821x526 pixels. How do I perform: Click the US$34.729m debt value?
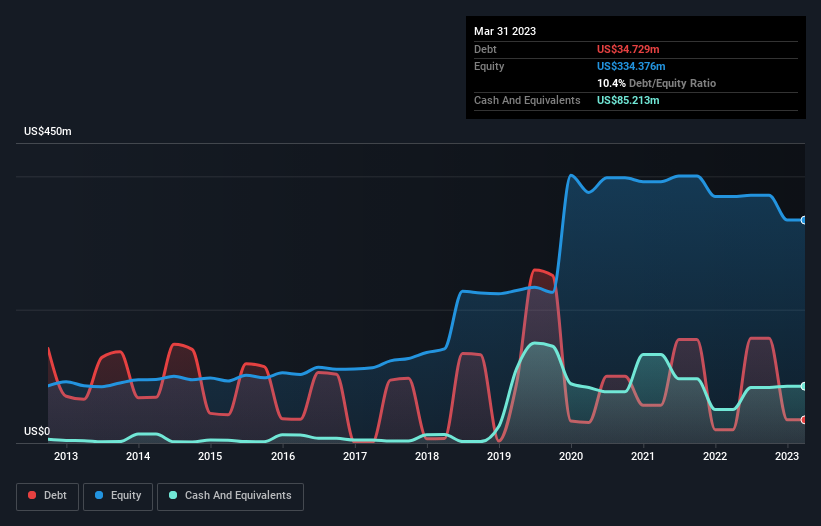628,49
